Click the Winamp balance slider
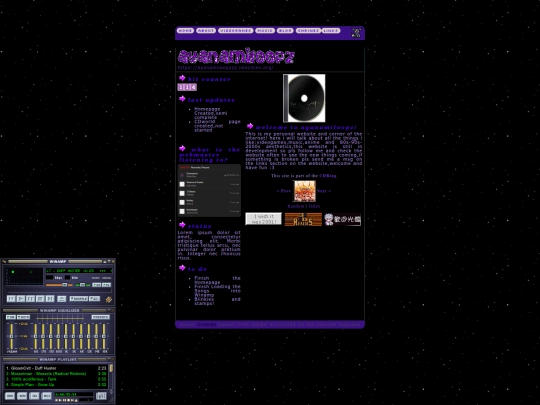The height and width of the screenshot is (405, 540). tap(82, 285)
